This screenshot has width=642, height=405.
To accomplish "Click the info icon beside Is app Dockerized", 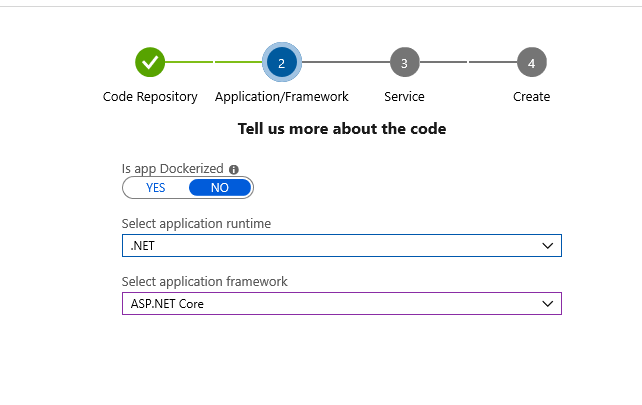I will coord(234,170).
